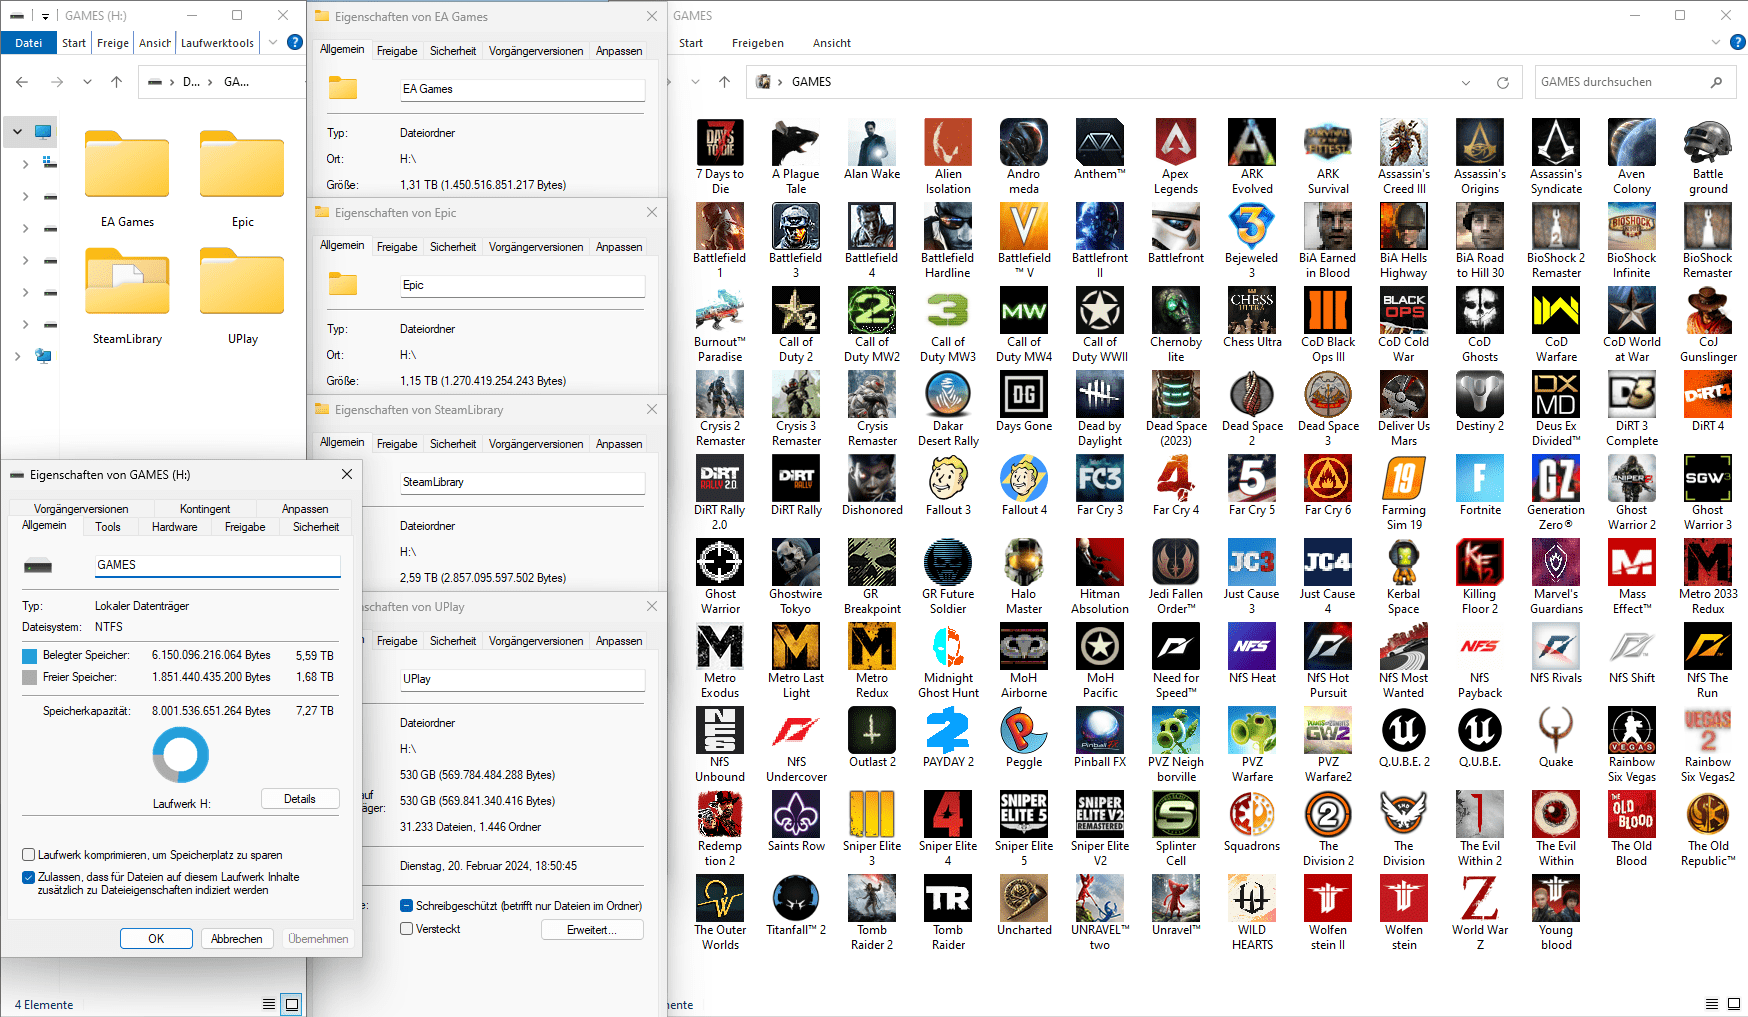
Task: Select the Battlefield V icon
Action: click(x=1024, y=241)
